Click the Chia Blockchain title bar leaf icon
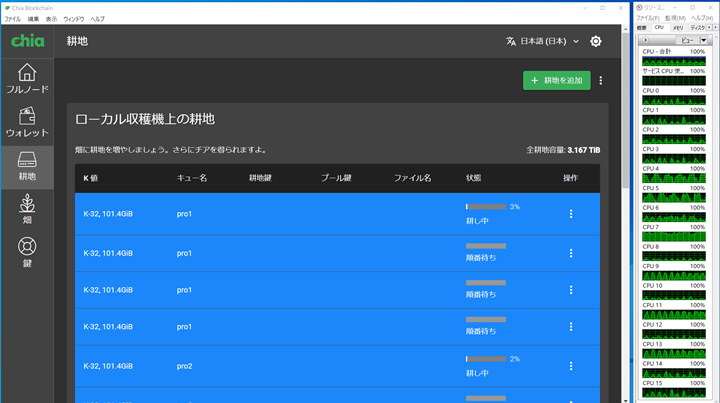720x403 pixels. pos(7,8)
